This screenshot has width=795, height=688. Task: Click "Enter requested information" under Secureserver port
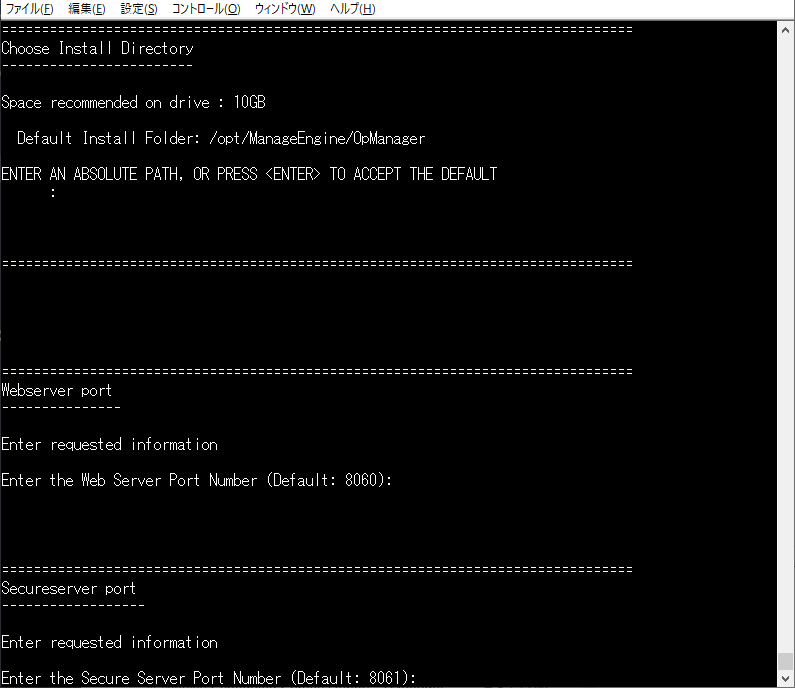click(x=109, y=642)
